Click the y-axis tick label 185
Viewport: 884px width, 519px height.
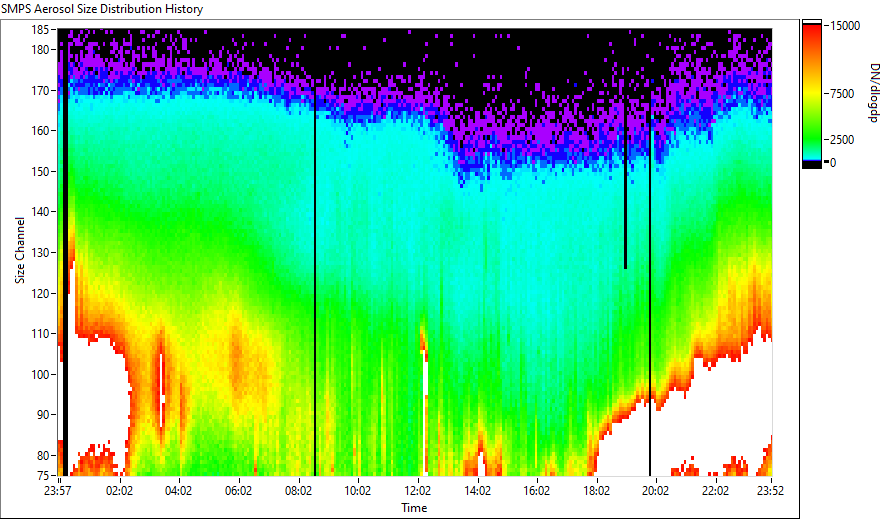(40, 29)
